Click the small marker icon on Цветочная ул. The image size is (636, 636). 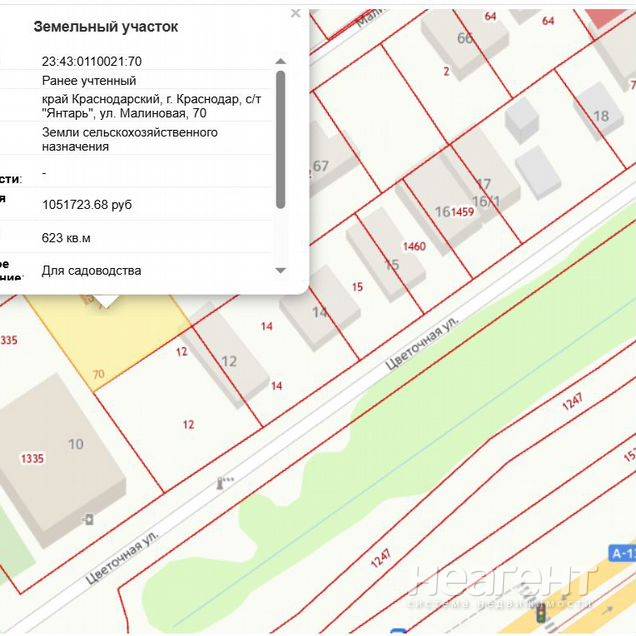(x=222, y=483)
